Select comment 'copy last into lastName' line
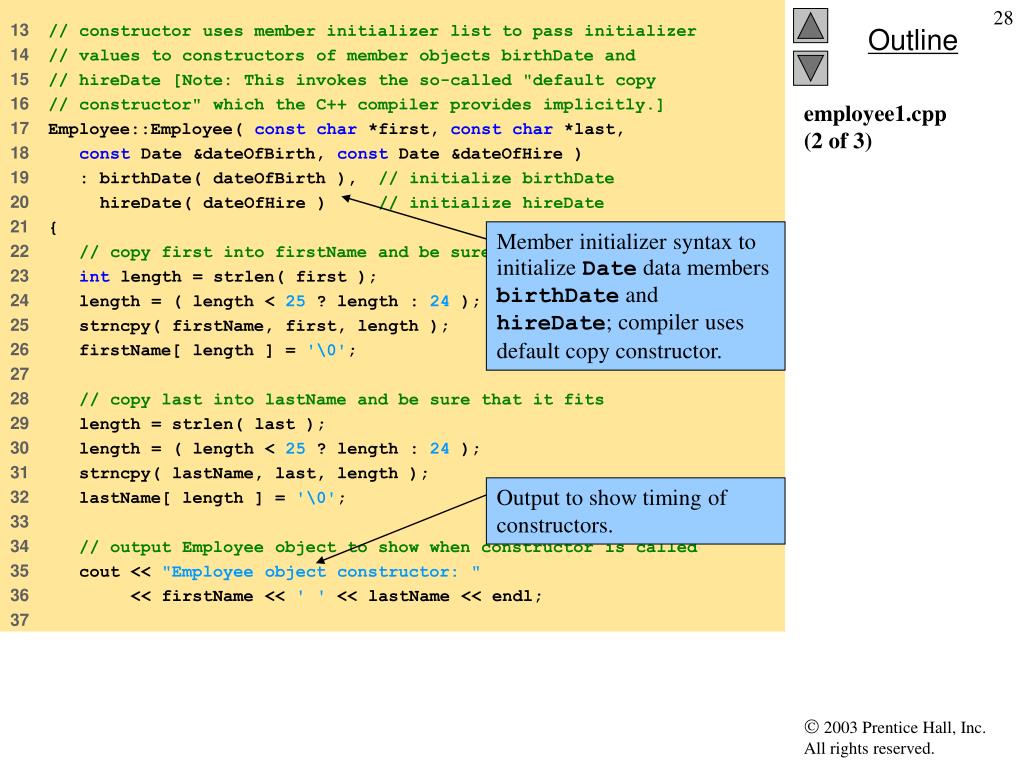Viewport: 1024px width, 768px height. coord(341,400)
